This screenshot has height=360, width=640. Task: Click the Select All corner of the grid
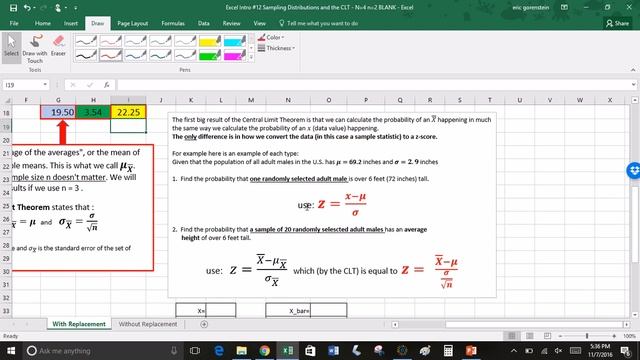(x=6, y=100)
